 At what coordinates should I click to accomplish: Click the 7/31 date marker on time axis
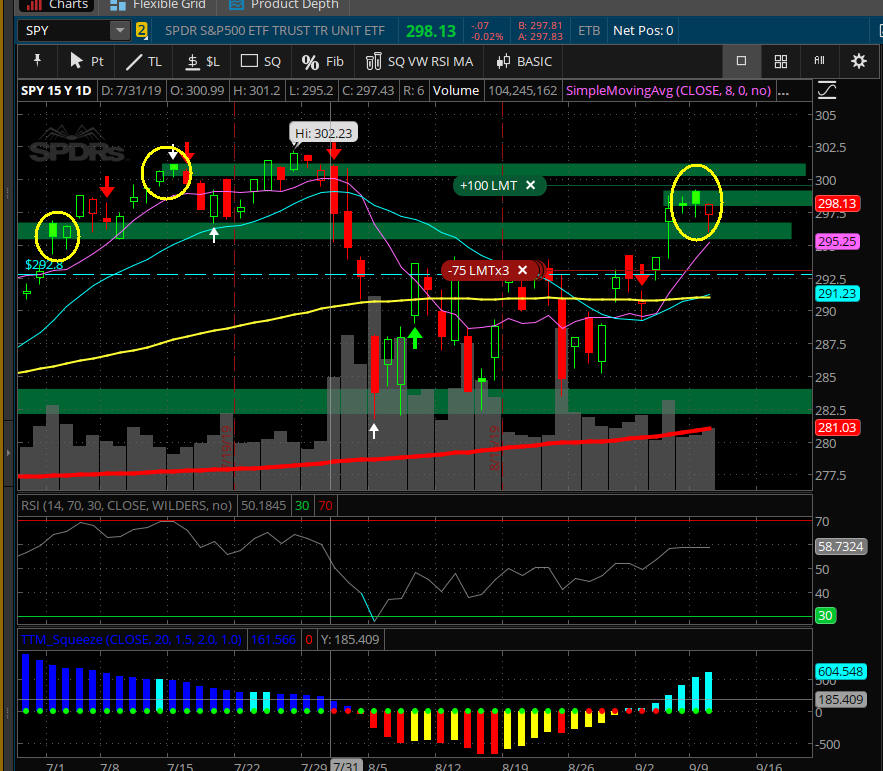pos(345,765)
